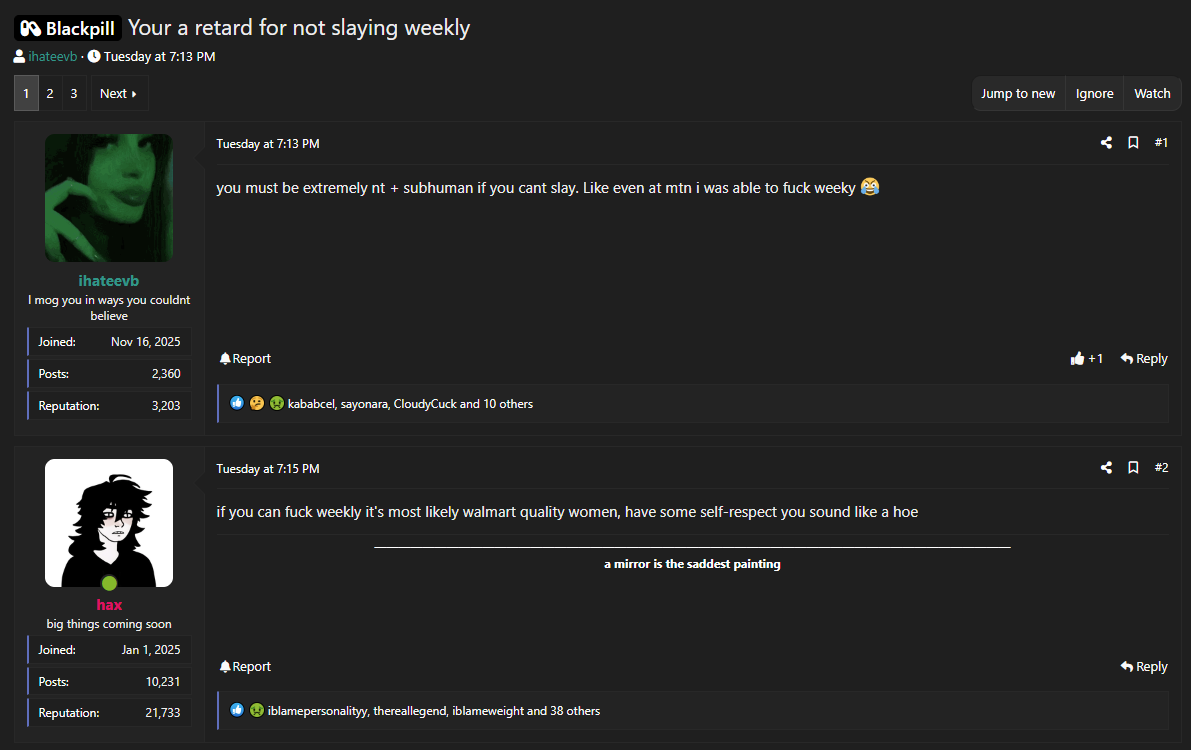Click the share icon on post #1

click(x=1106, y=143)
